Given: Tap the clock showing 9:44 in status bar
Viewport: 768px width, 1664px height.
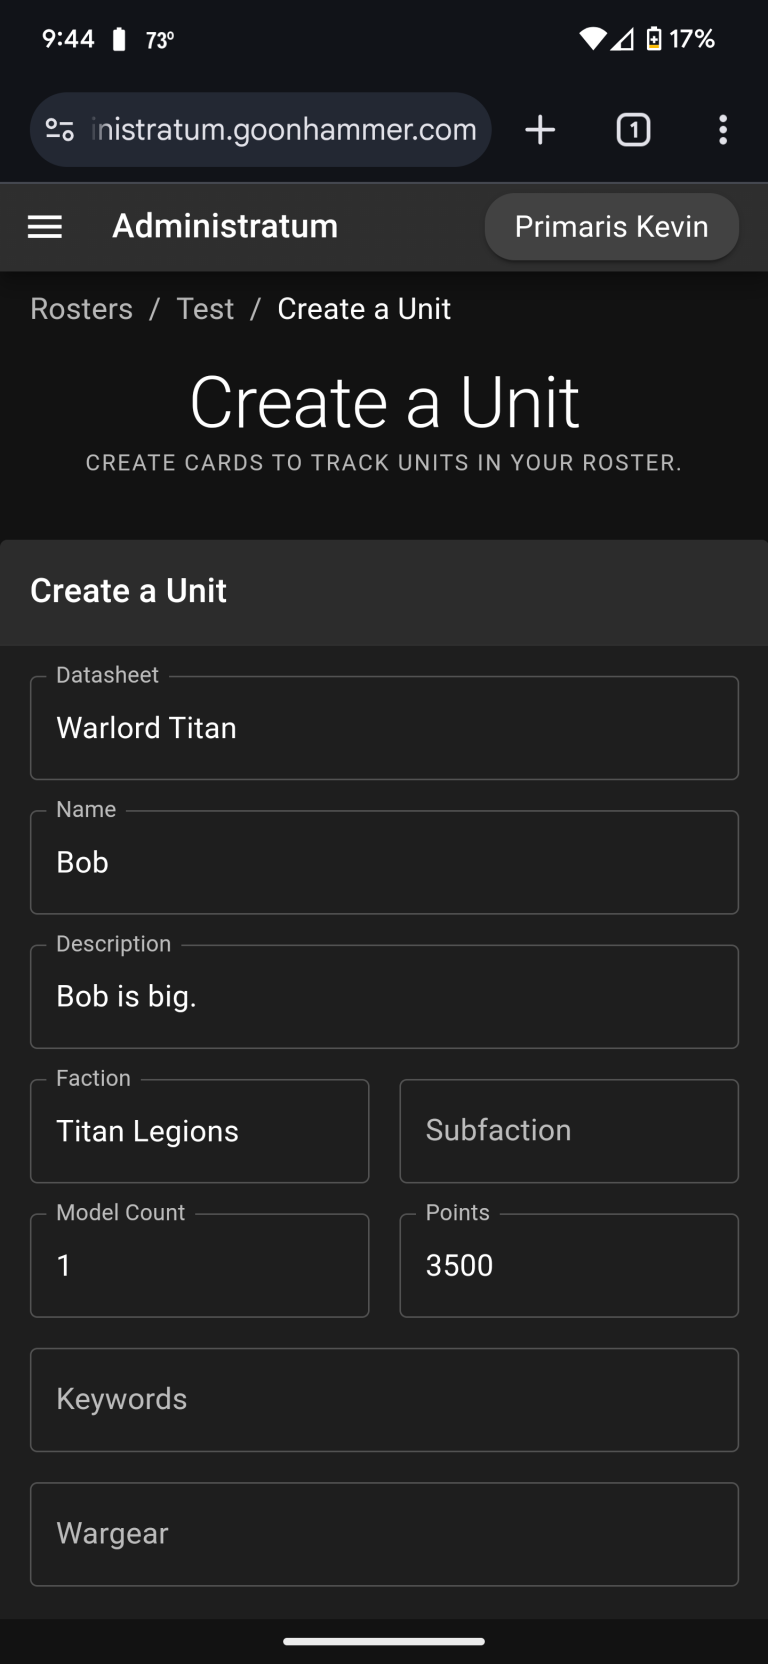Looking at the screenshot, I should point(68,38).
